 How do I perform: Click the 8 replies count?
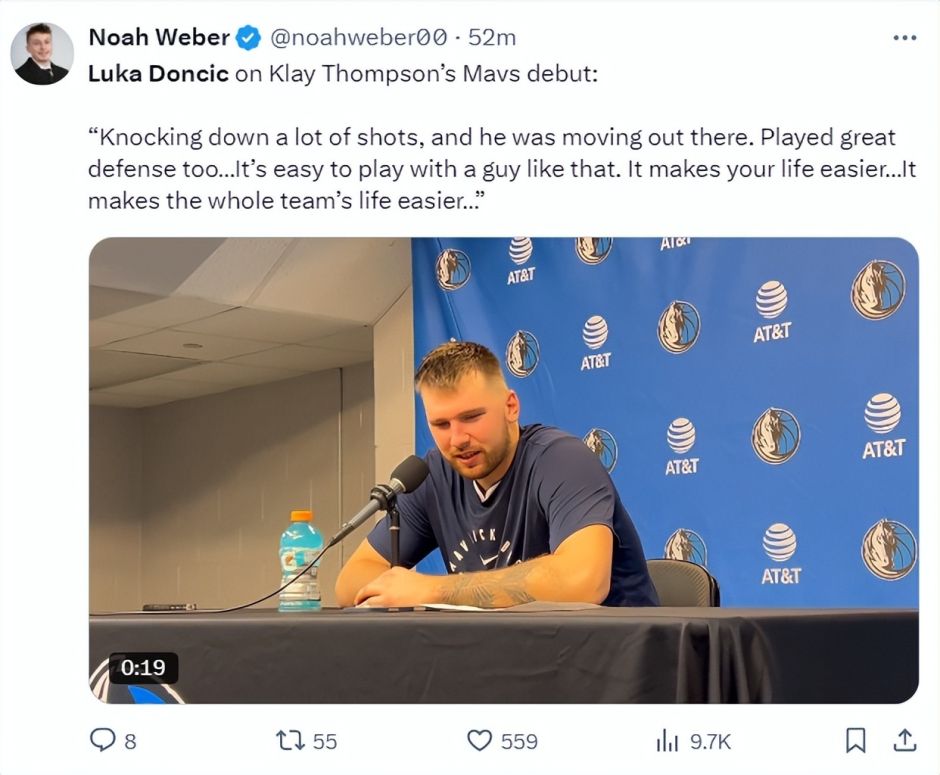pyautogui.click(x=130, y=741)
